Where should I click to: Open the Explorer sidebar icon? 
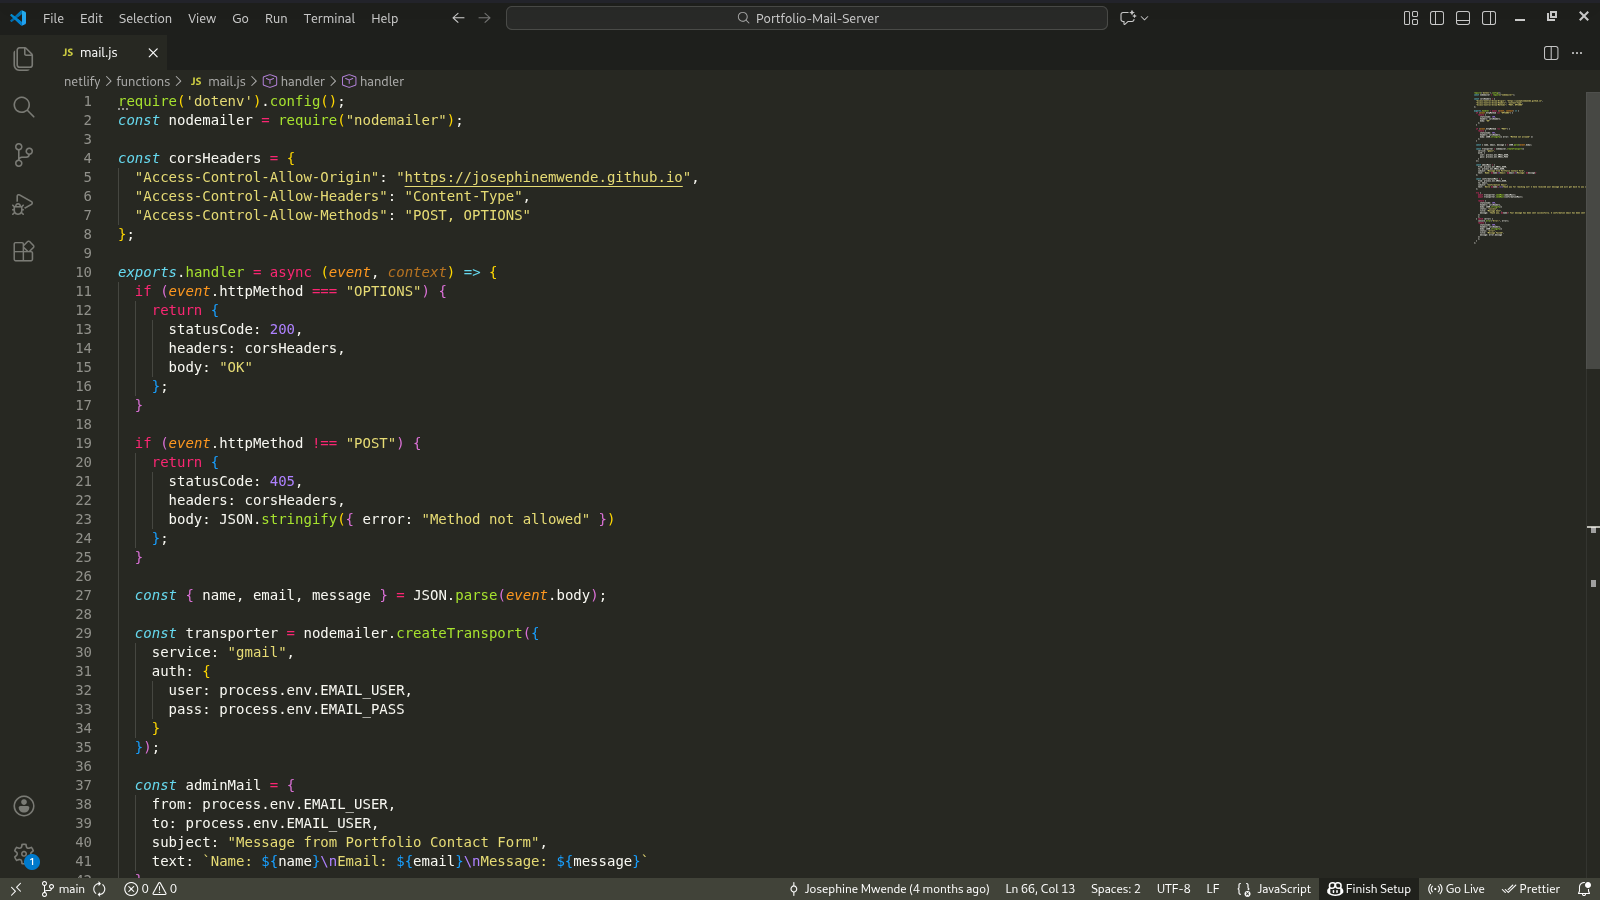pos(23,58)
